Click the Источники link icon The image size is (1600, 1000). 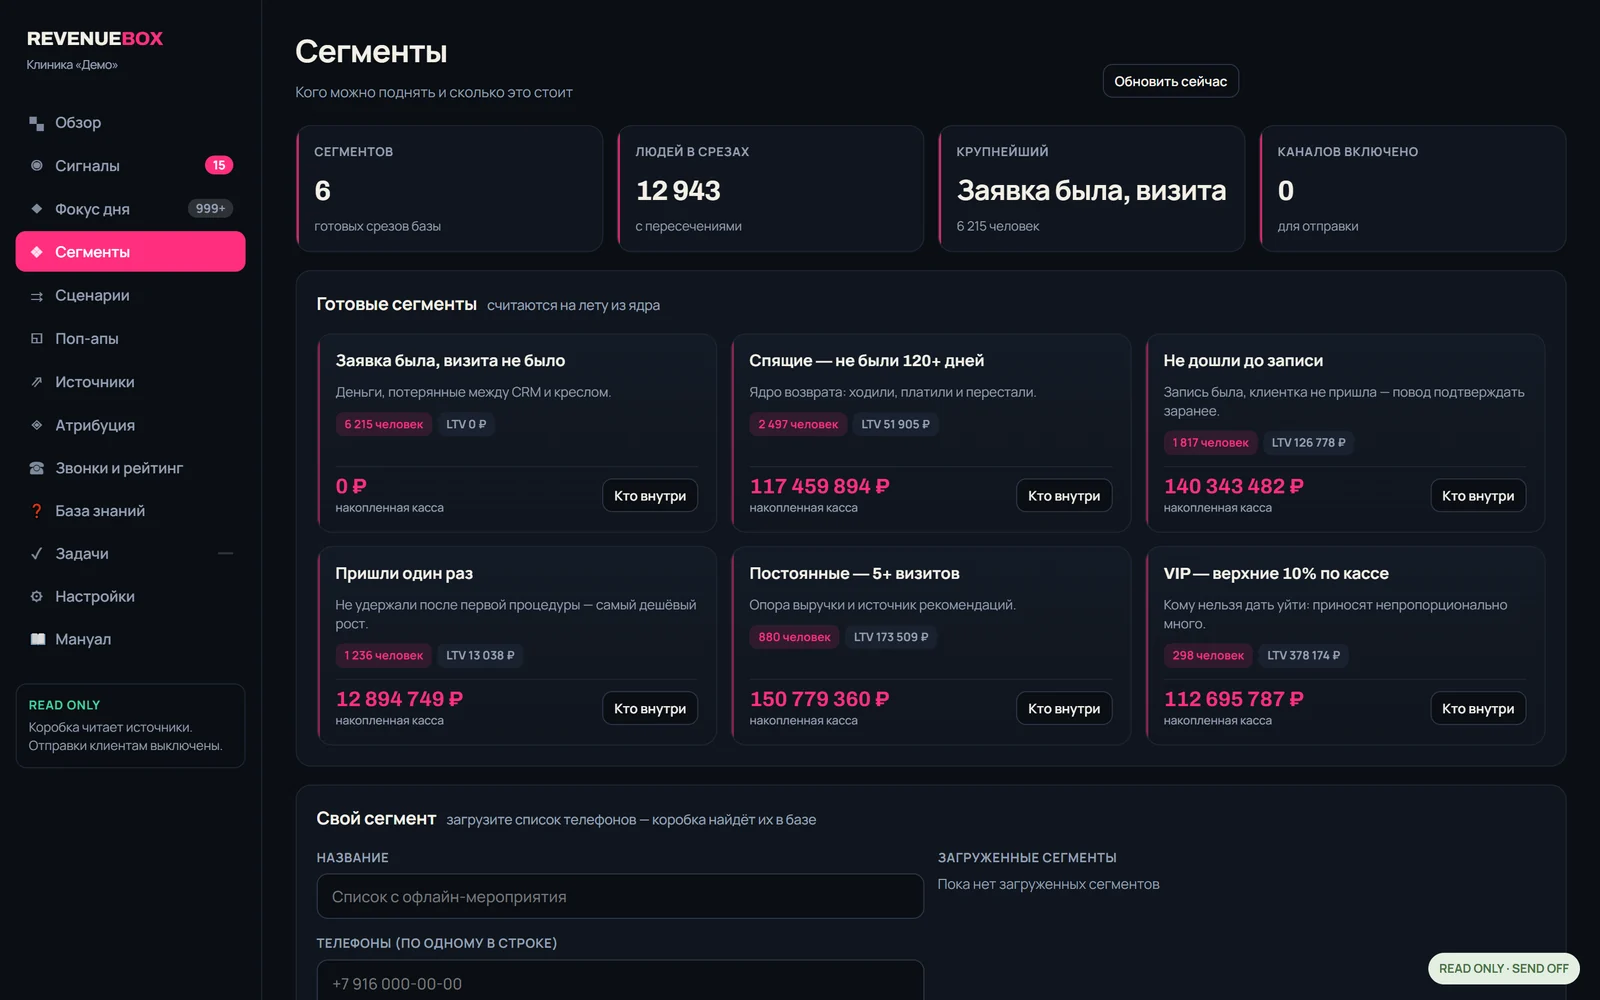coord(37,382)
